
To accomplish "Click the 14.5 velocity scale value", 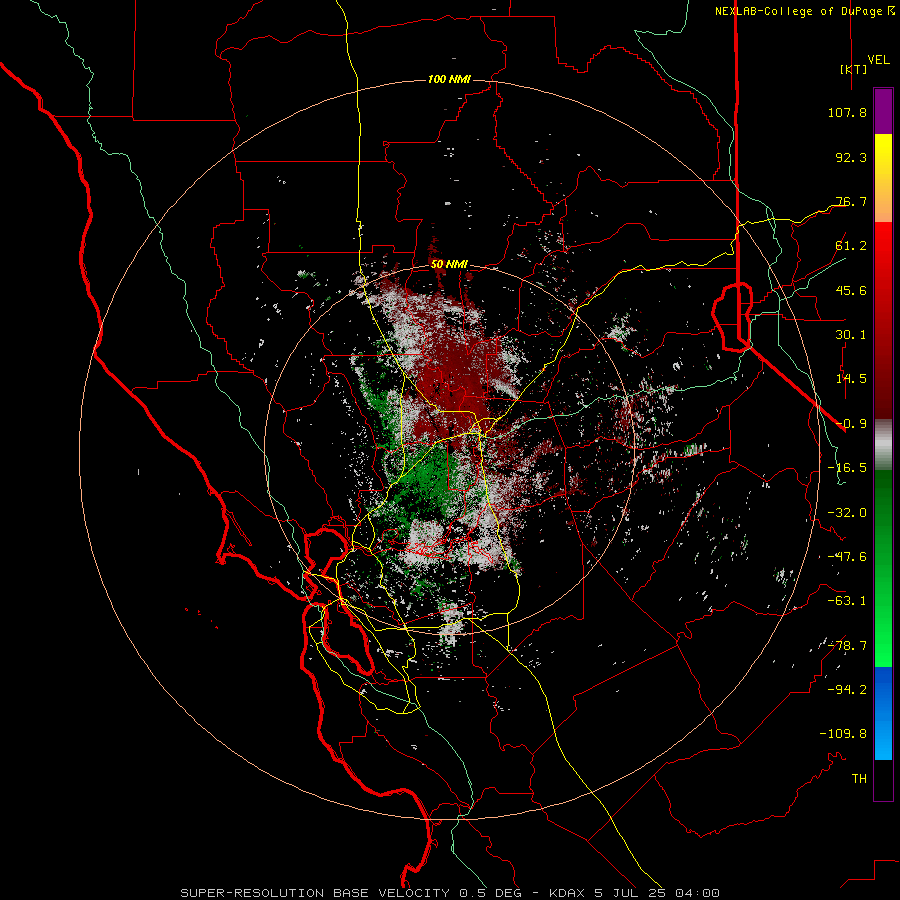I will pyautogui.click(x=851, y=379).
